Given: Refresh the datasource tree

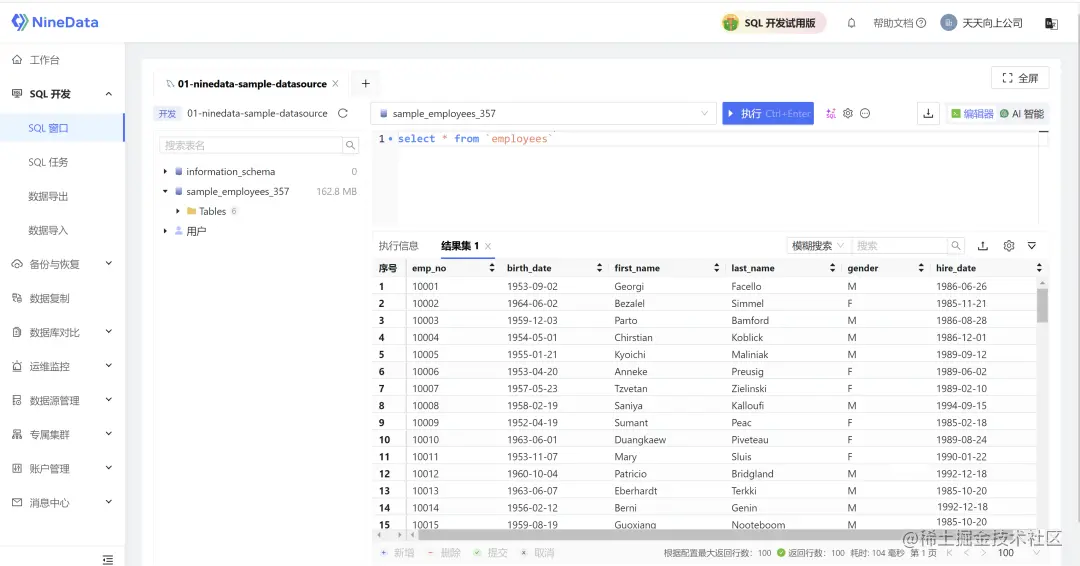Looking at the screenshot, I should [x=343, y=114].
